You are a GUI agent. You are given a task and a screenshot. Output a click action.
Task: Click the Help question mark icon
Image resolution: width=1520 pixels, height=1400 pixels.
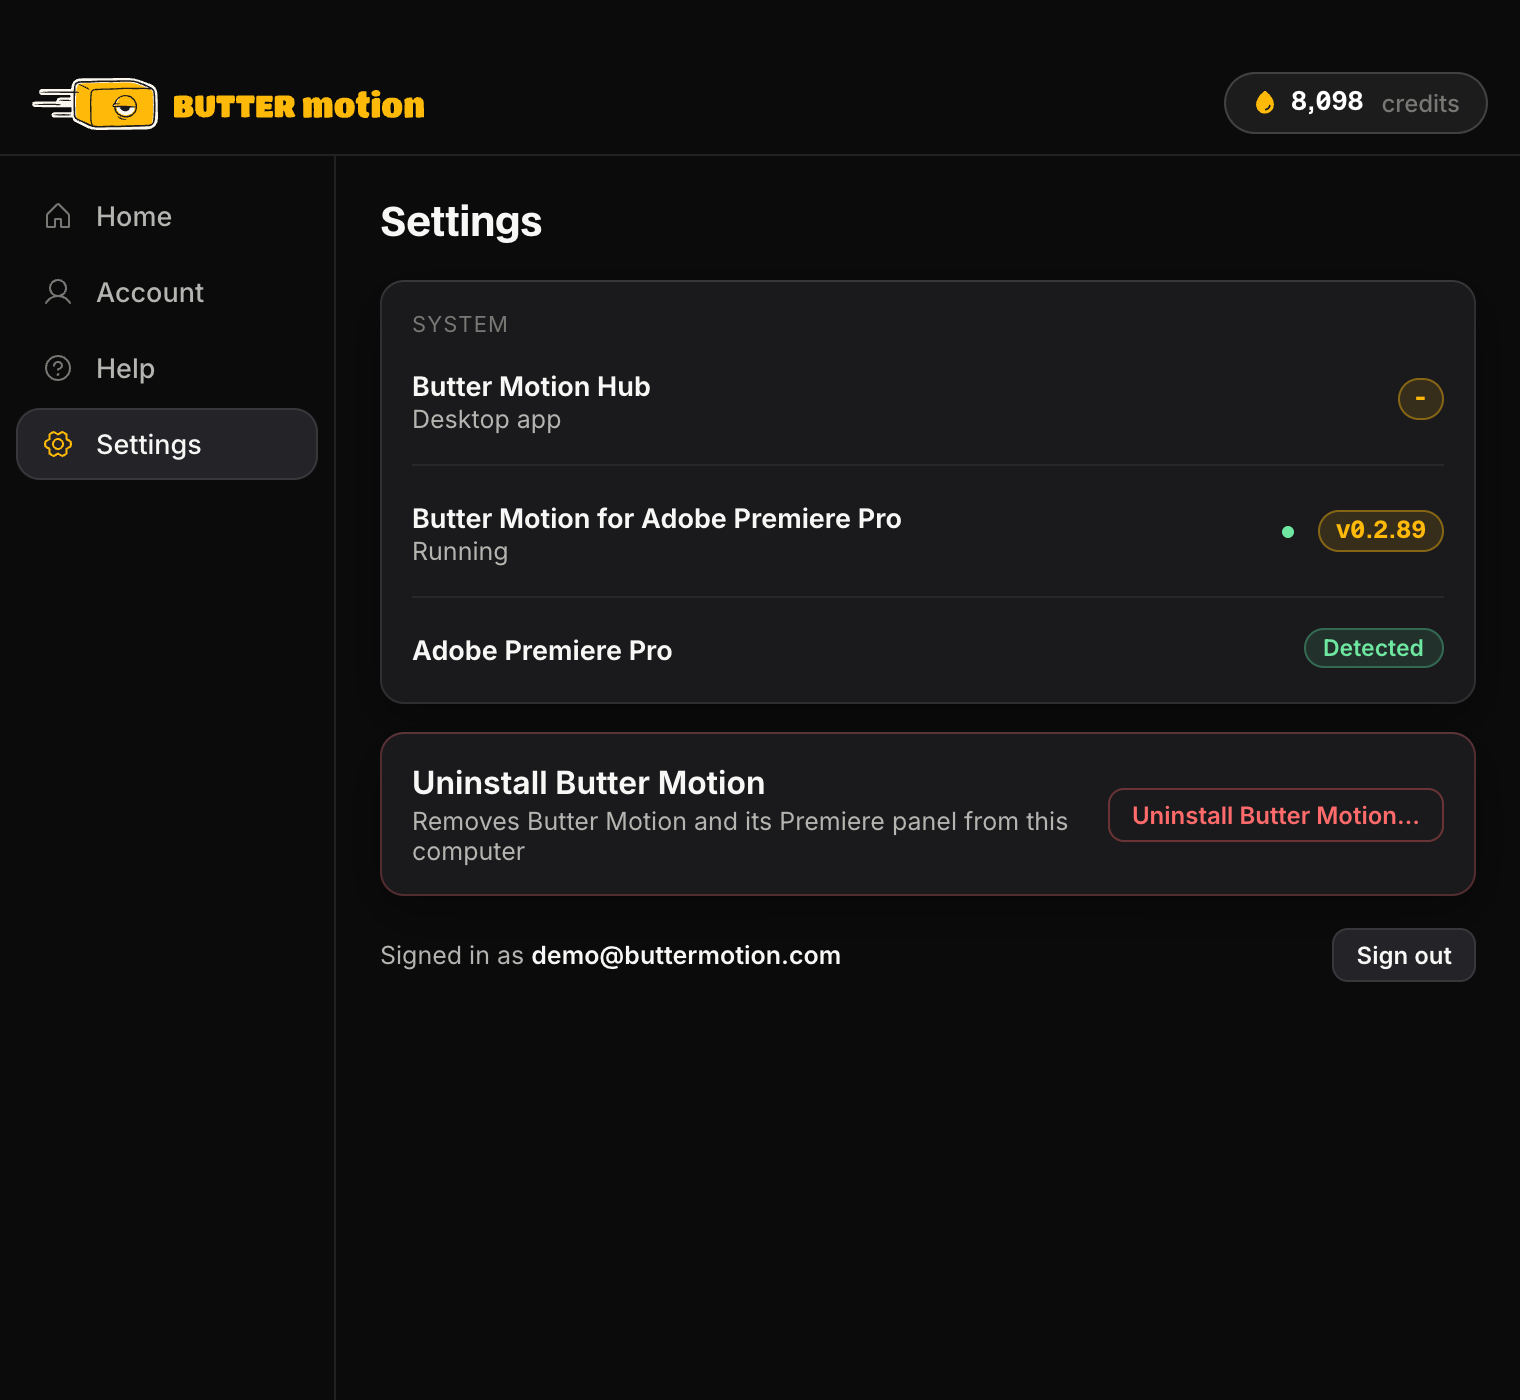pos(58,368)
